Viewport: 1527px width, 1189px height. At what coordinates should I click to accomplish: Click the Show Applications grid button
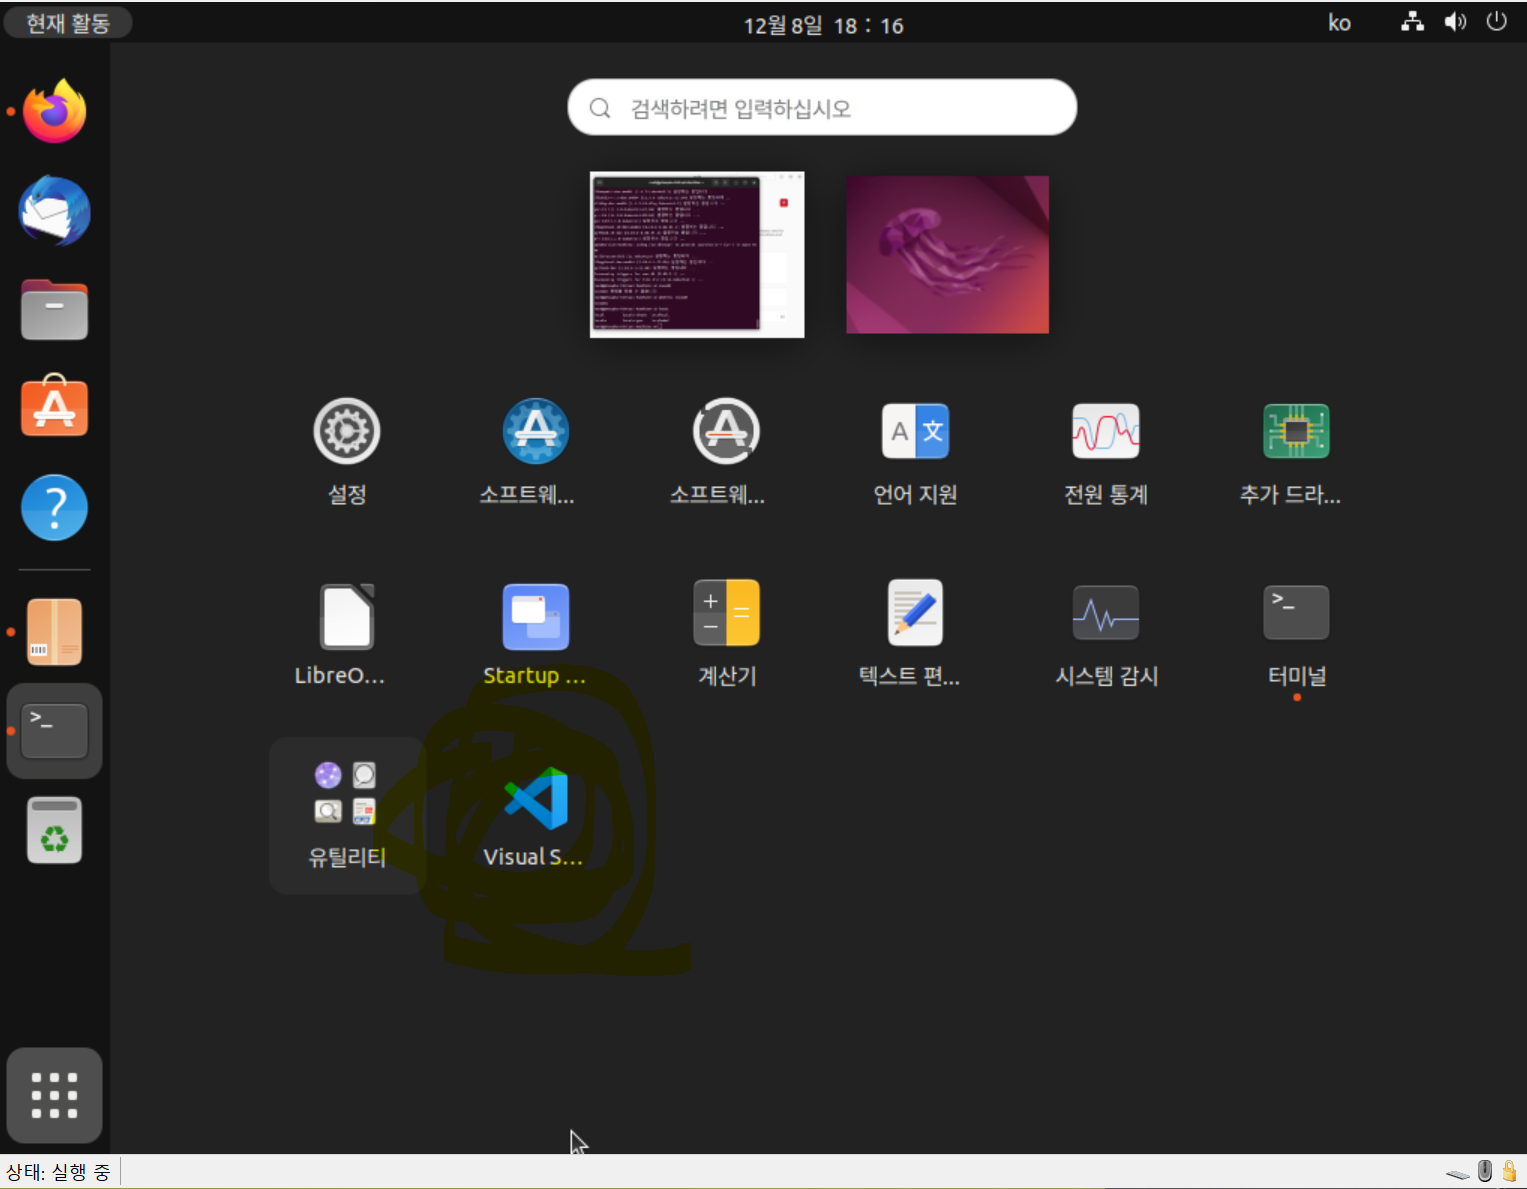click(x=55, y=1095)
